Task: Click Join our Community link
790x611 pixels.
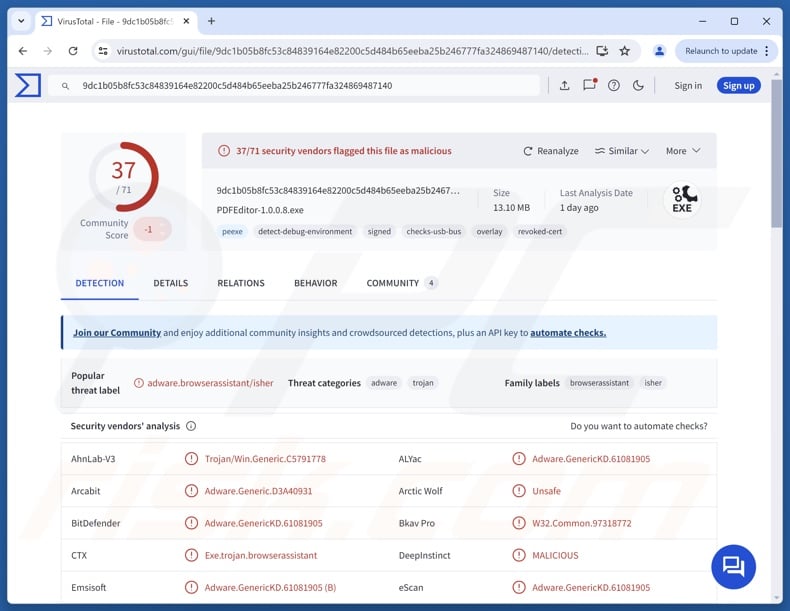Action: point(117,333)
